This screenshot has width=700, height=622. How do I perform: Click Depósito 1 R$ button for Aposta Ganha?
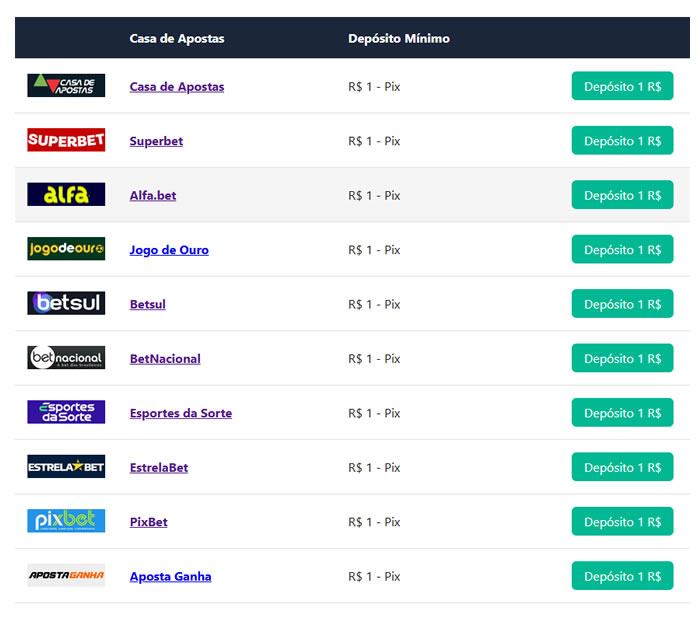pyautogui.click(x=622, y=576)
